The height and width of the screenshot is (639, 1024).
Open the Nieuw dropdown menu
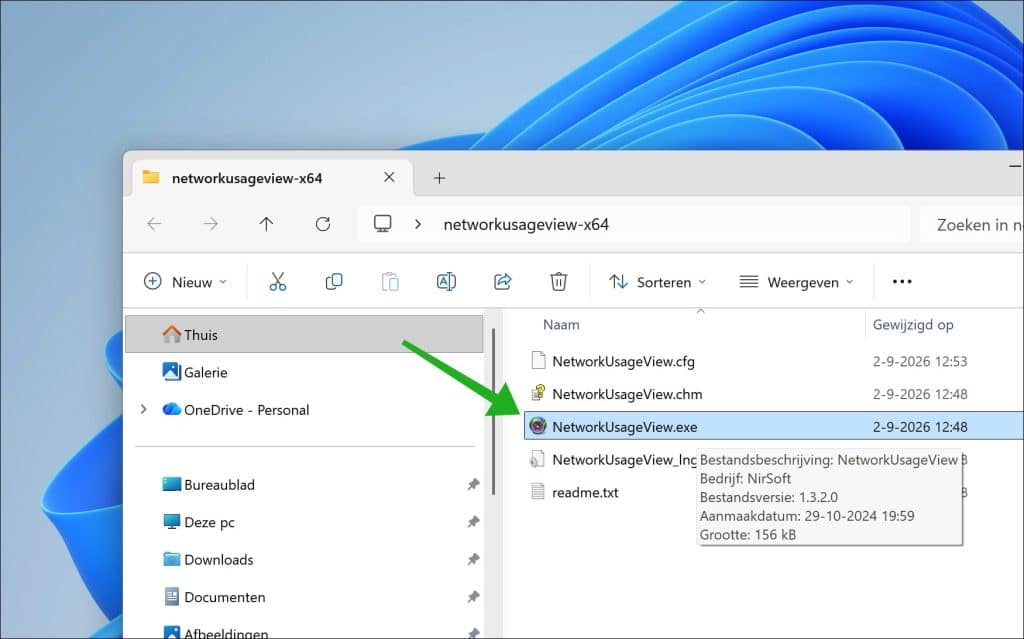pos(185,282)
